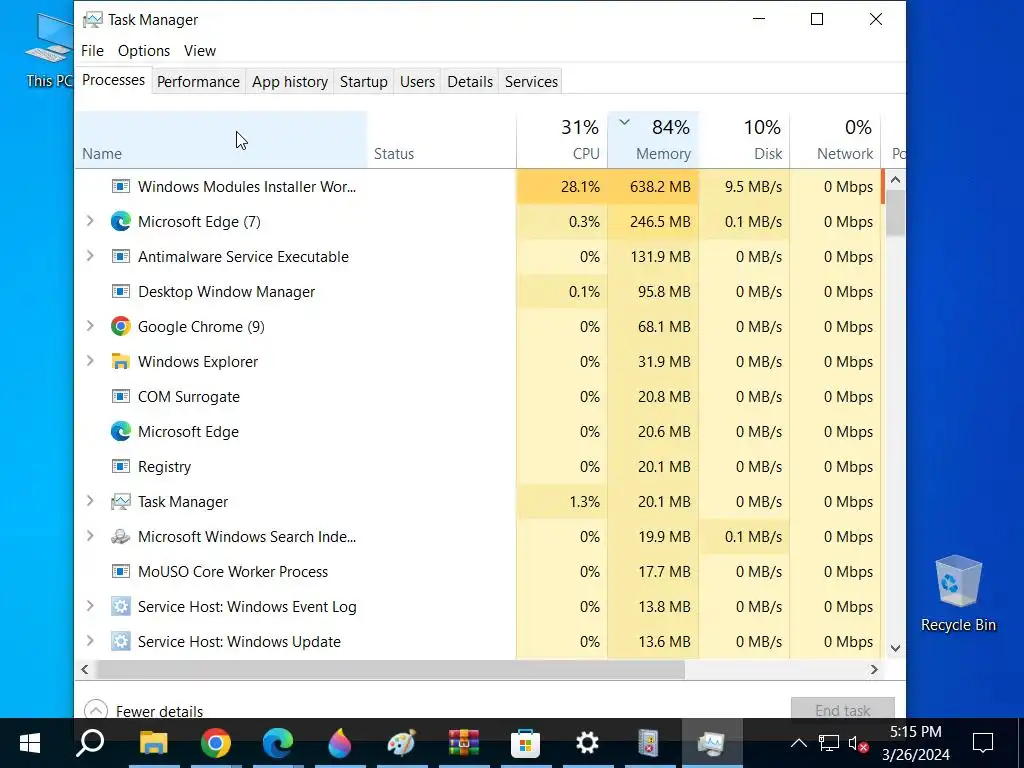Click the Windows Explorer folder icon

(x=120, y=362)
